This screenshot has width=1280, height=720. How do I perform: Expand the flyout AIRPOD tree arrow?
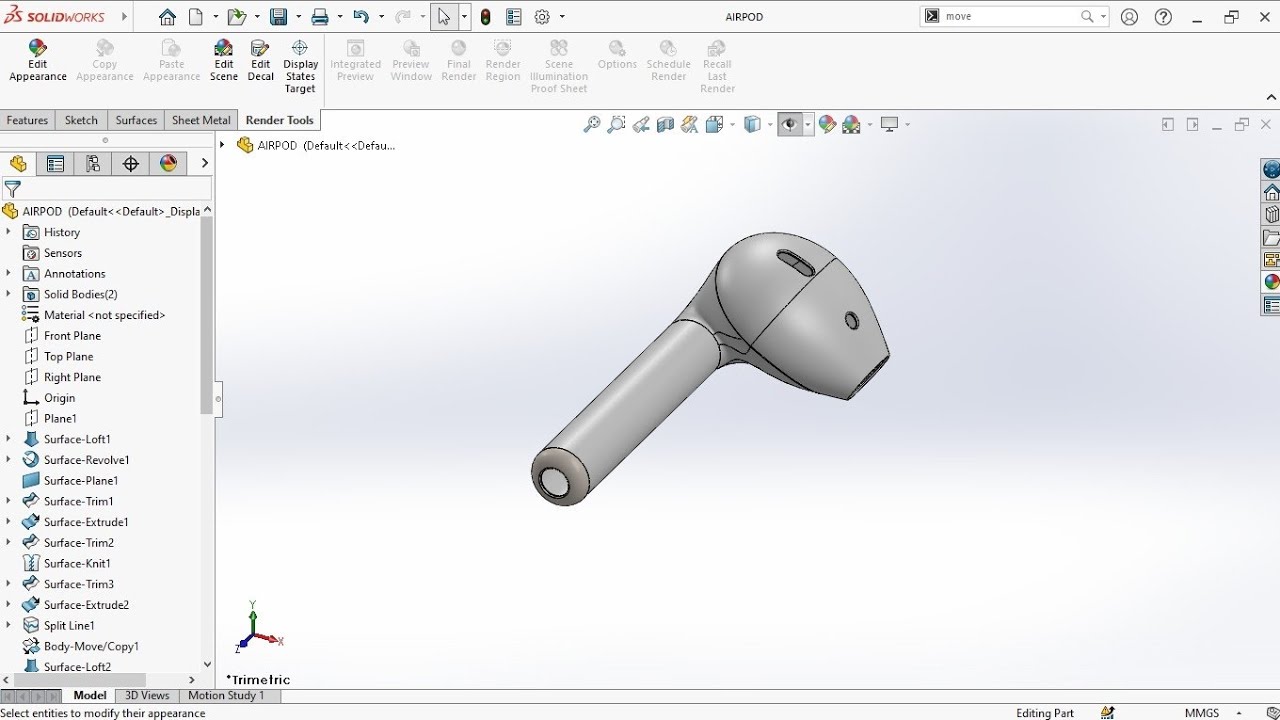(223, 145)
